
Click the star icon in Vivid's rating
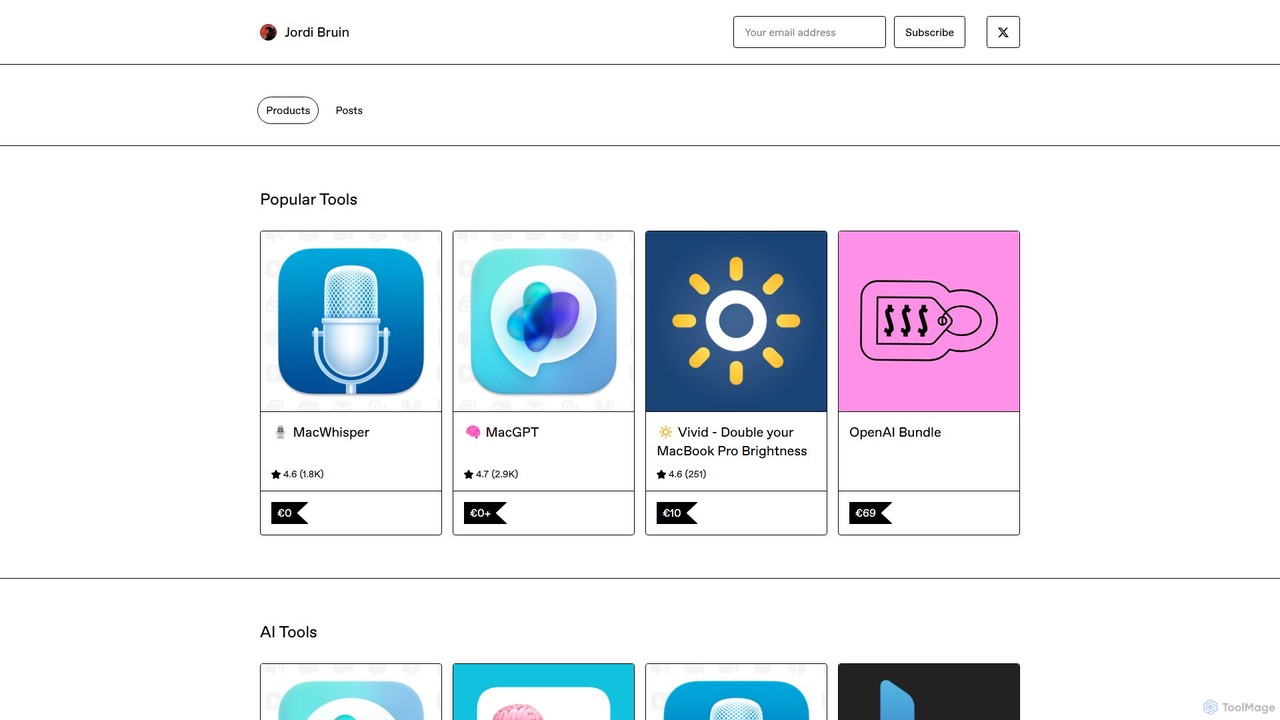(661, 474)
